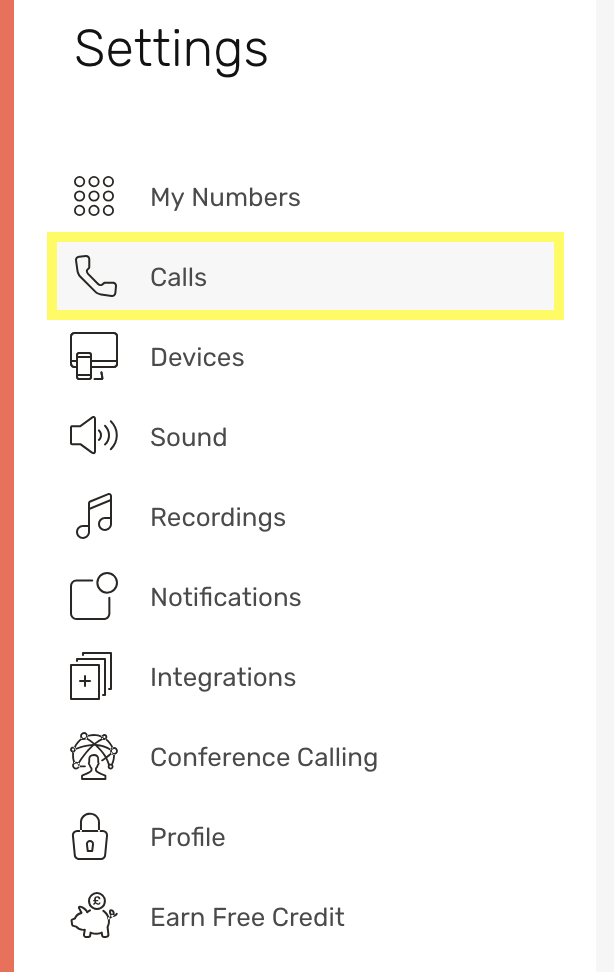Select the Conference Calling globe icon

92,757
